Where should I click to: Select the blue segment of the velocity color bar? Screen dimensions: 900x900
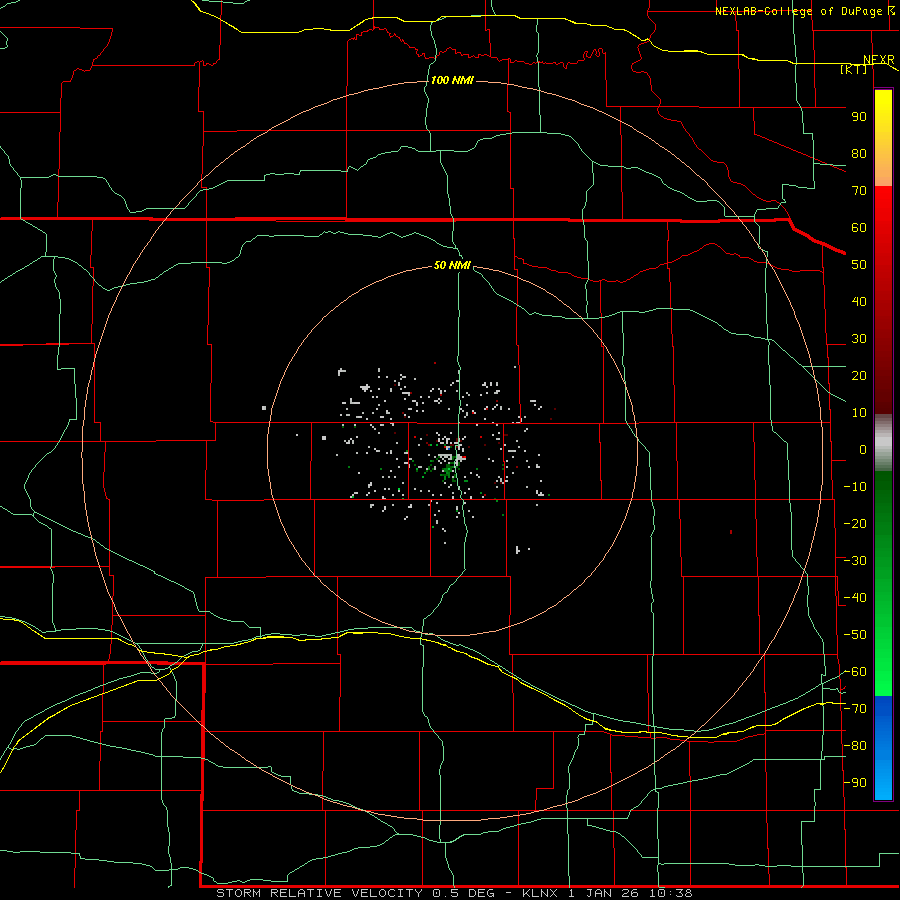click(883, 748)
